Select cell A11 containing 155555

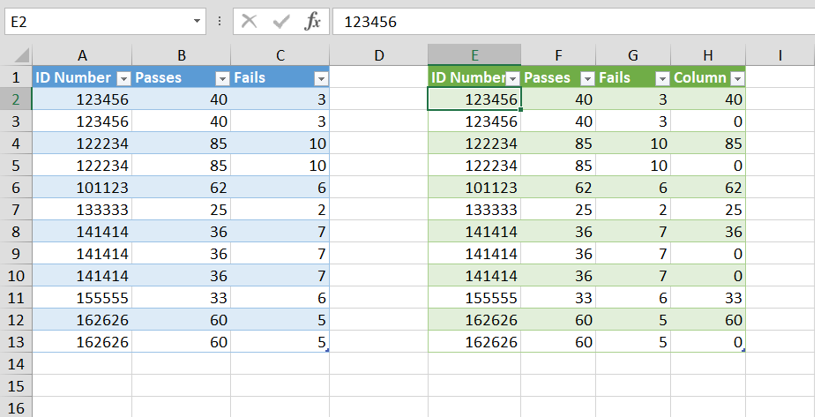coord(82,297)
